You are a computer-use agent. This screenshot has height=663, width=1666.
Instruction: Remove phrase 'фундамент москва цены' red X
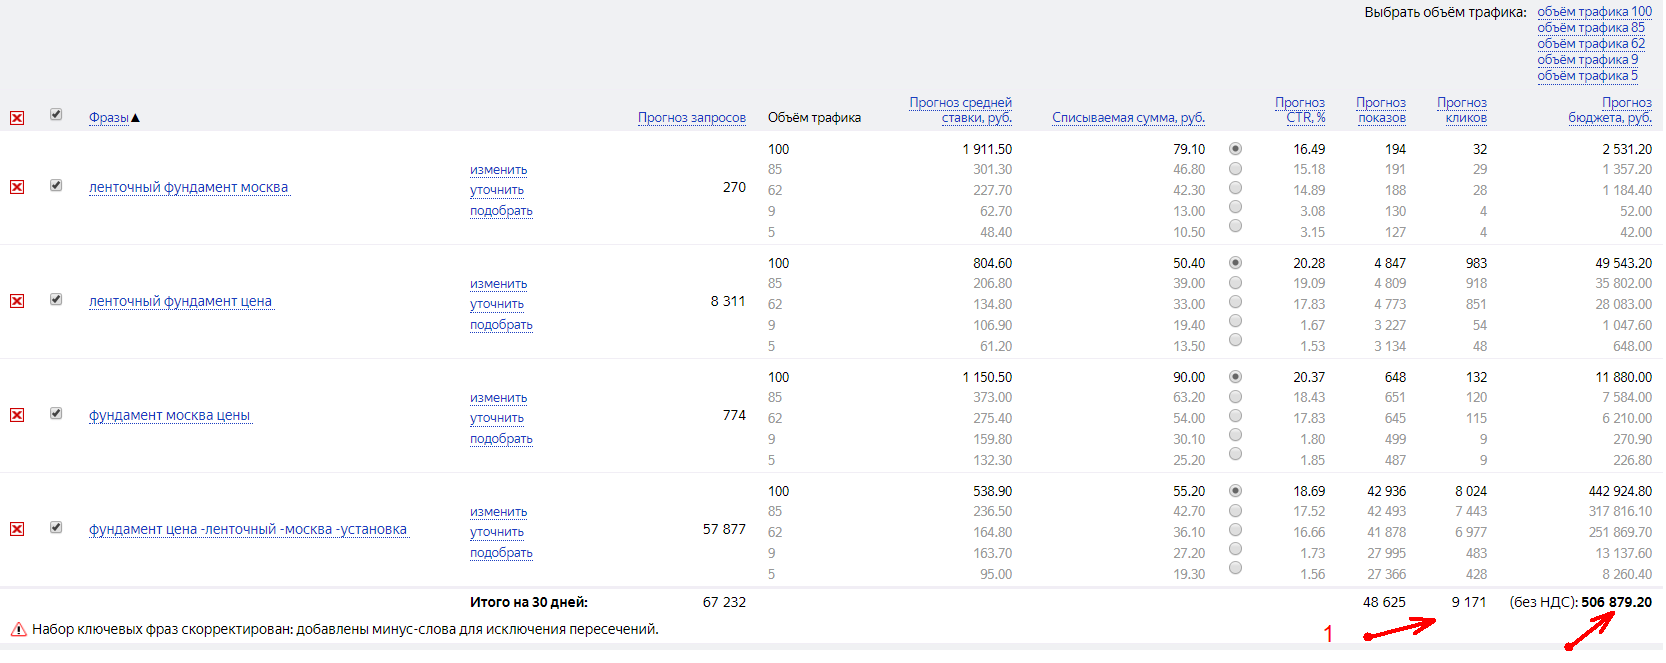click(17, 415)
